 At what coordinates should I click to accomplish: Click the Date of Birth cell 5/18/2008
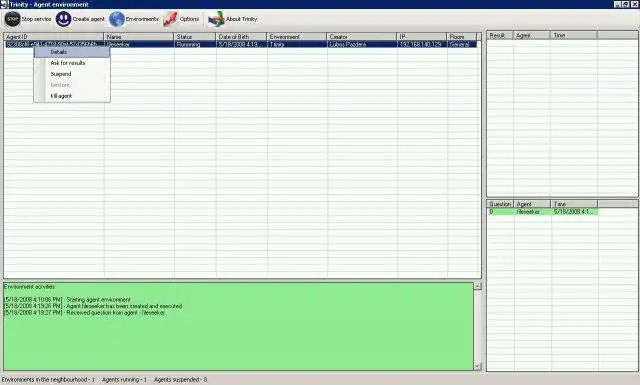coord(242,44)
